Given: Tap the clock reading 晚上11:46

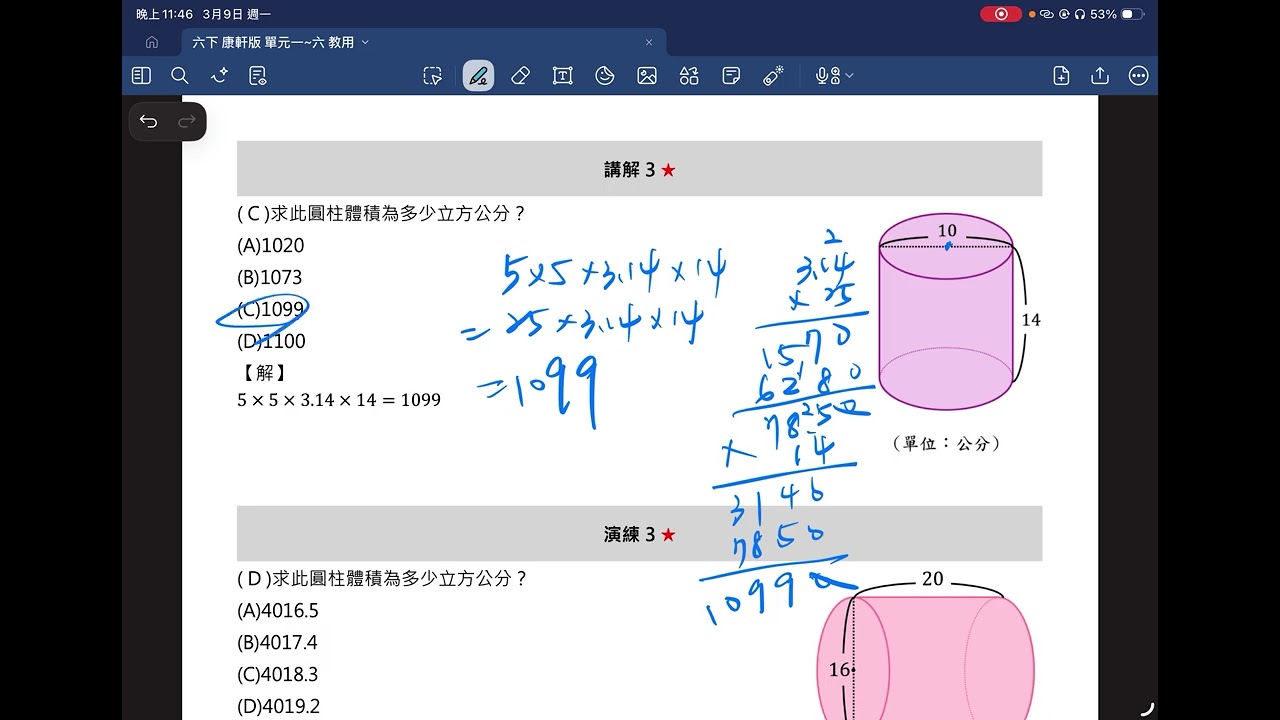Looking at the screenshot, I should 164,14.
